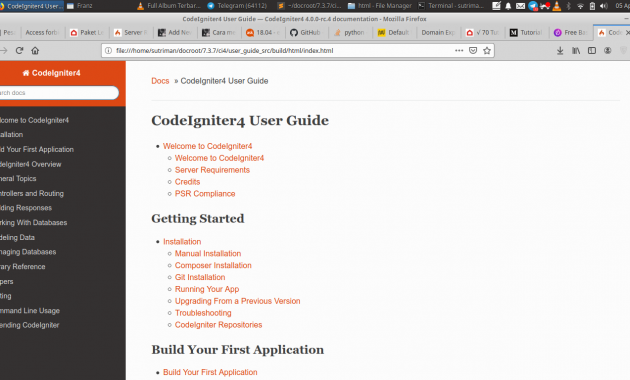Image resolution: width=630 pixels, height=380 pixels.
Task: Switch to html - File Manager window
Action: pos(380,6)
